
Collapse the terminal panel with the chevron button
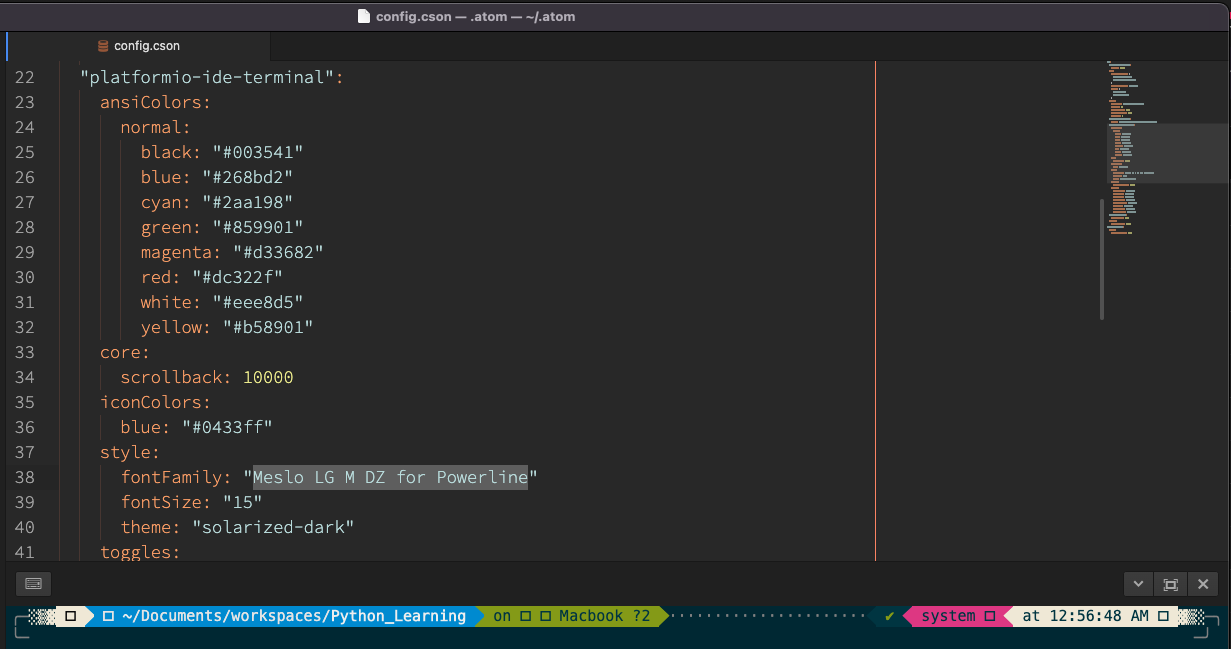(x=1138, y=583)
